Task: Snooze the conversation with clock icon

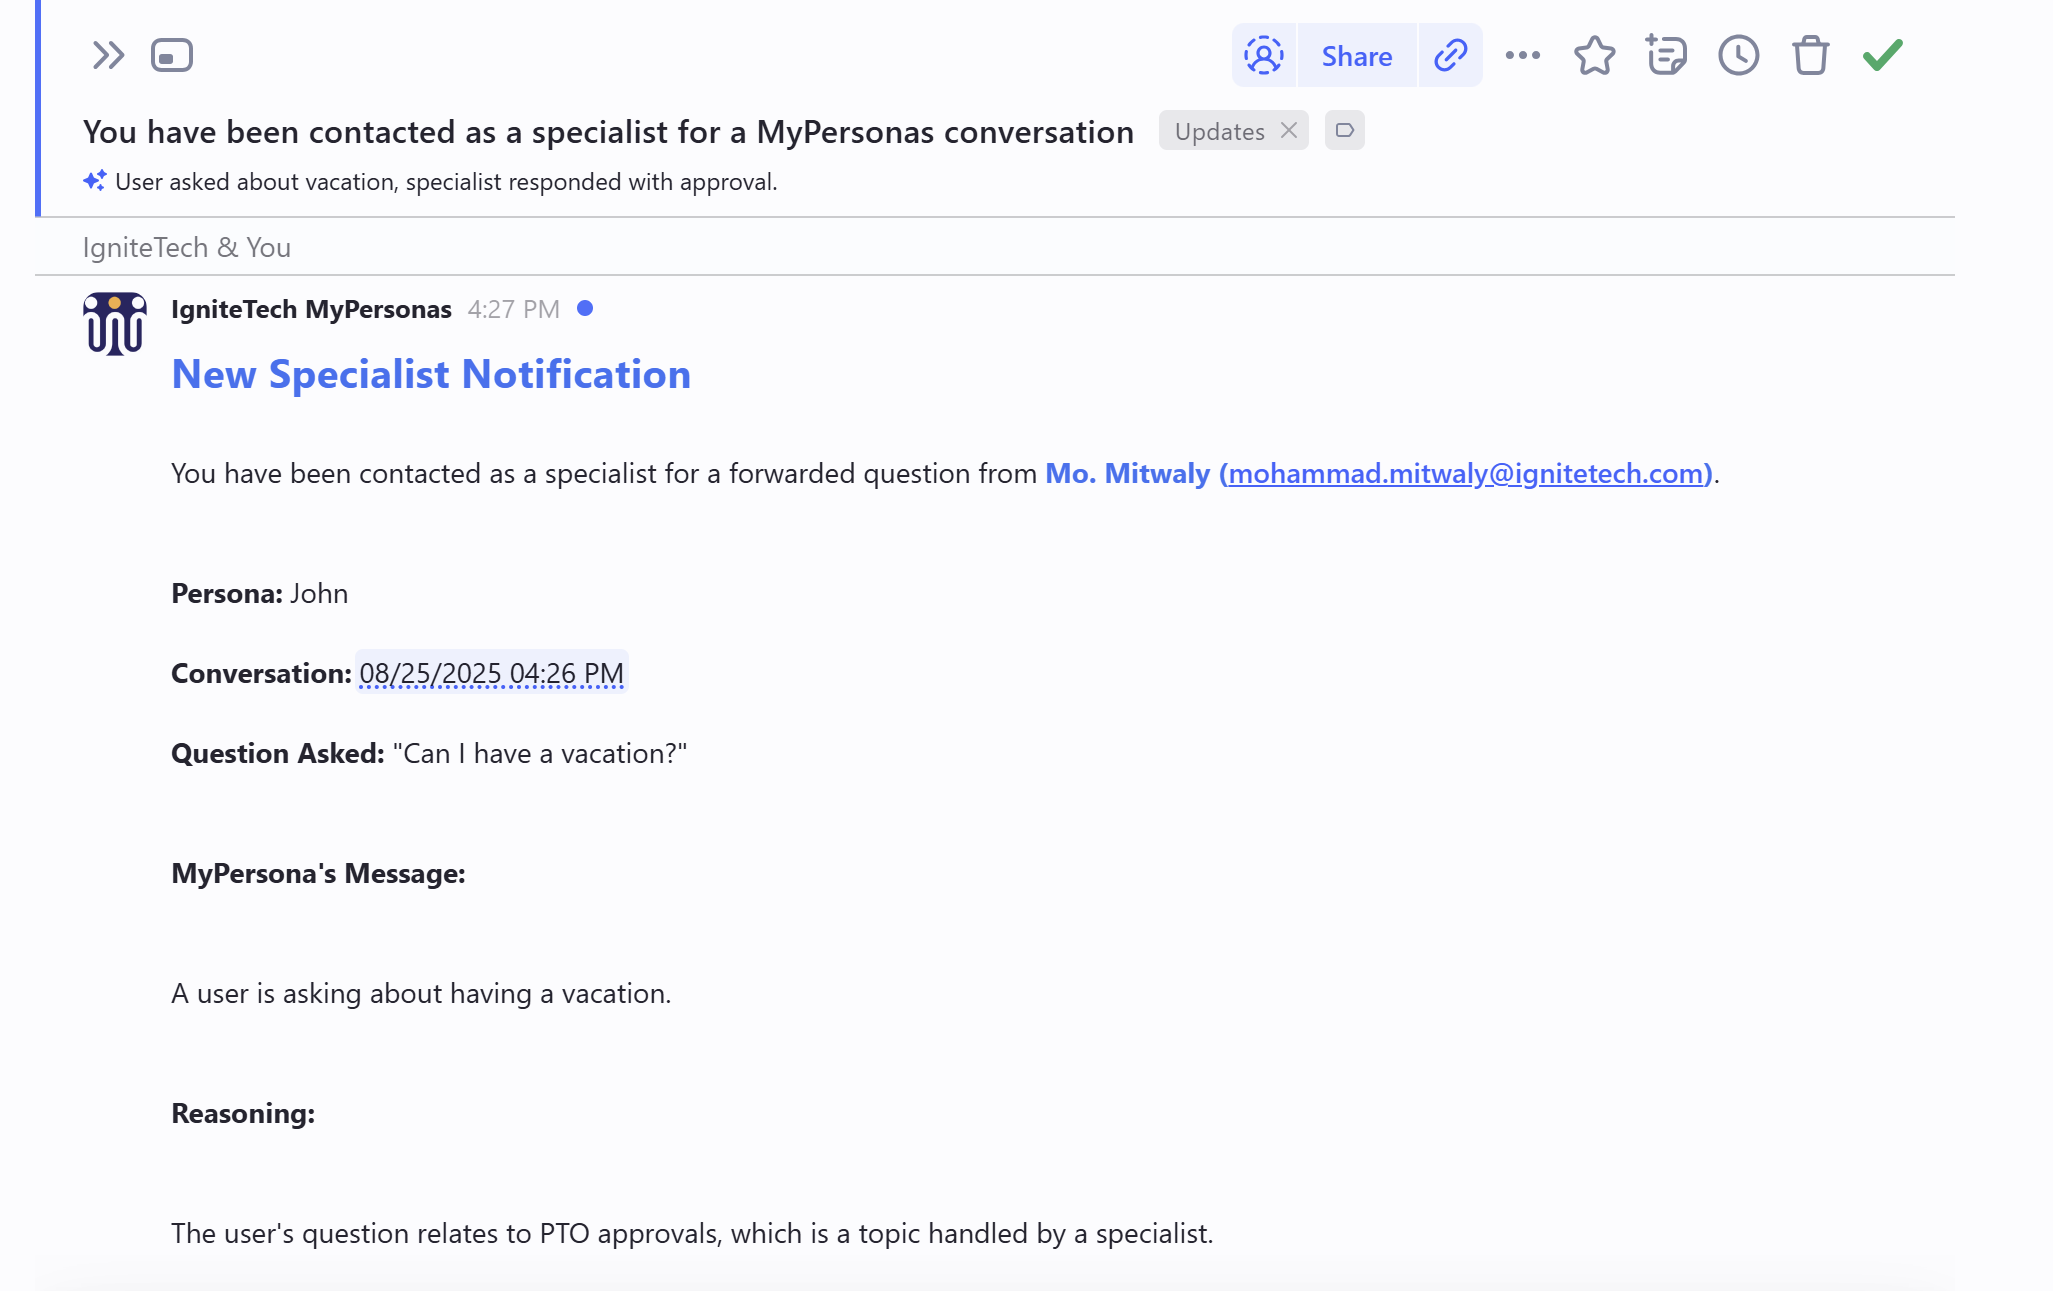Action: pyautogui.click(x=1738, y=55)
